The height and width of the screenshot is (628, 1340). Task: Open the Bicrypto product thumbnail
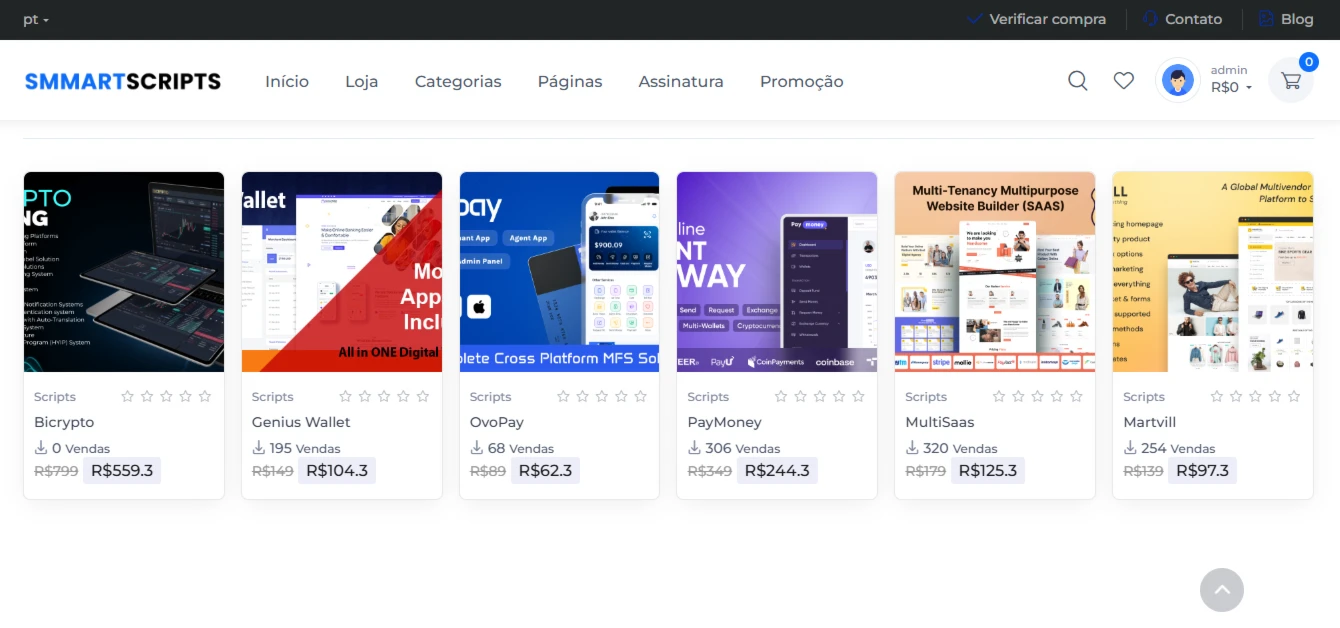point(124,272)
